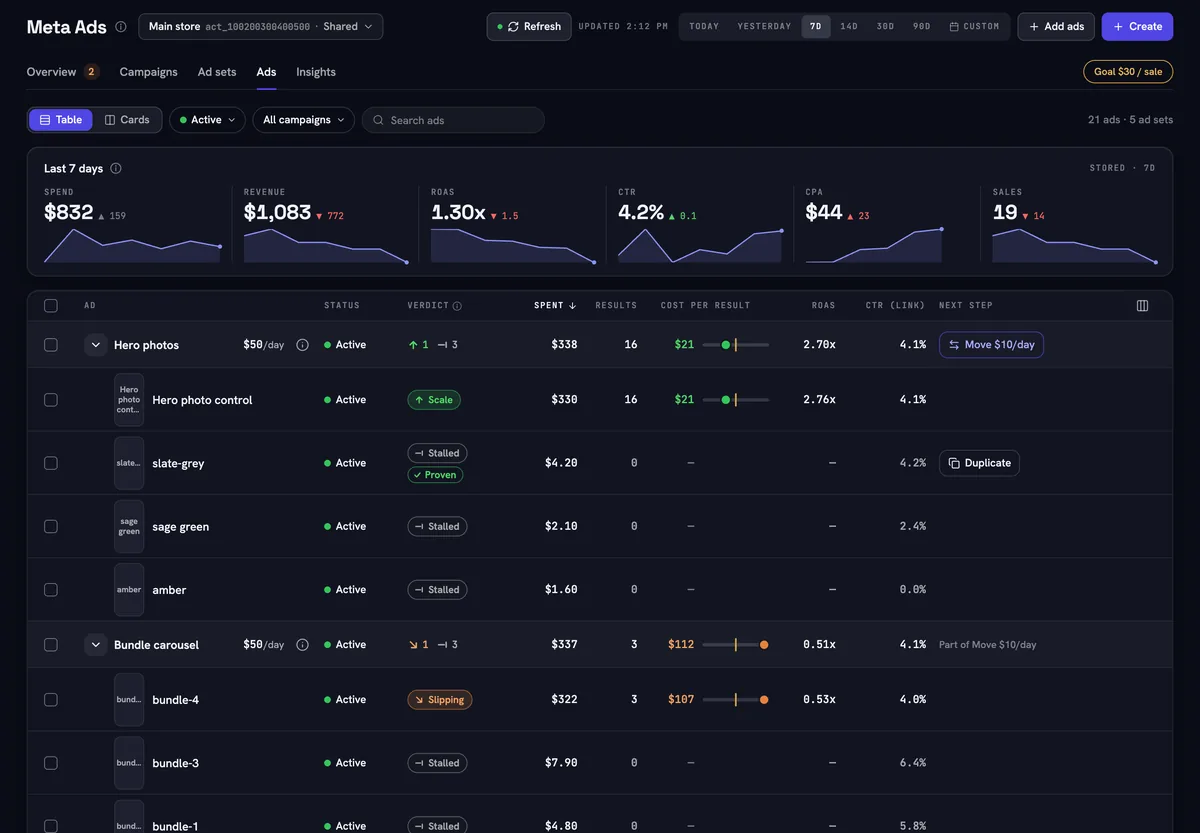Image resolution: width=1200 pixels, height=833 pixels.
Task: Go to the Ad sets tab
Action: (x=217, y=72)
